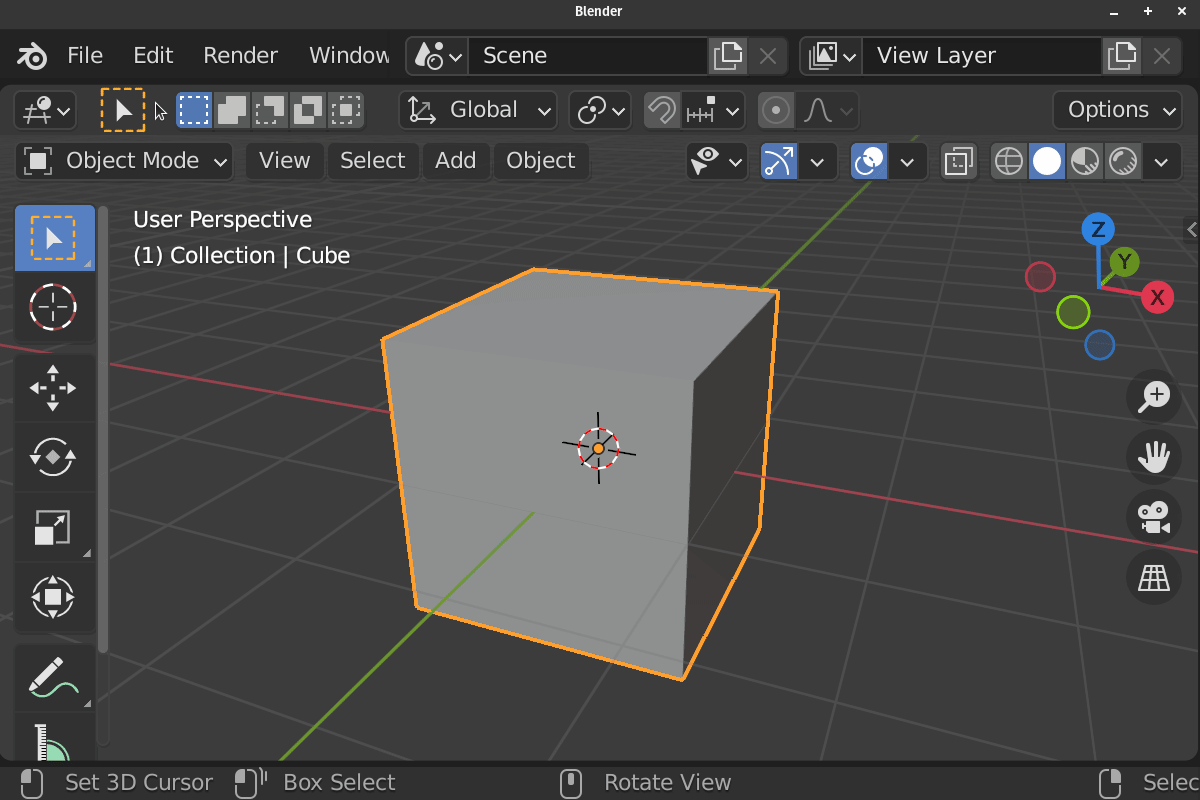This screenshot has height=800, width=1200.
Task: Select the Tweak tool icon in header
Action: pyautogui.click(x=123, y=110)
